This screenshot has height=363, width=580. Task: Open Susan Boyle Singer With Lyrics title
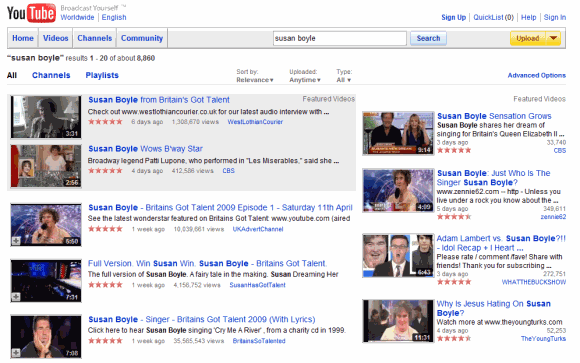click(202, 319)
